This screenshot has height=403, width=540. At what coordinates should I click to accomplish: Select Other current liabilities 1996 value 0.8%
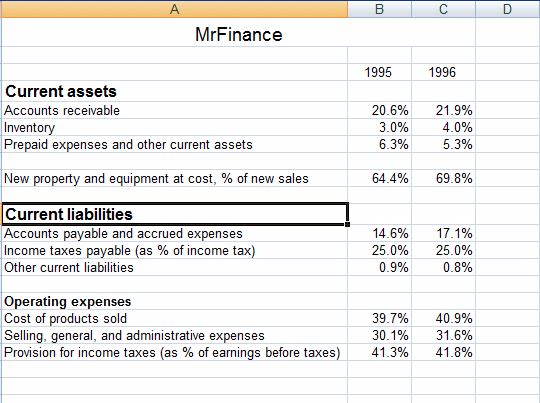pos(444,267)
